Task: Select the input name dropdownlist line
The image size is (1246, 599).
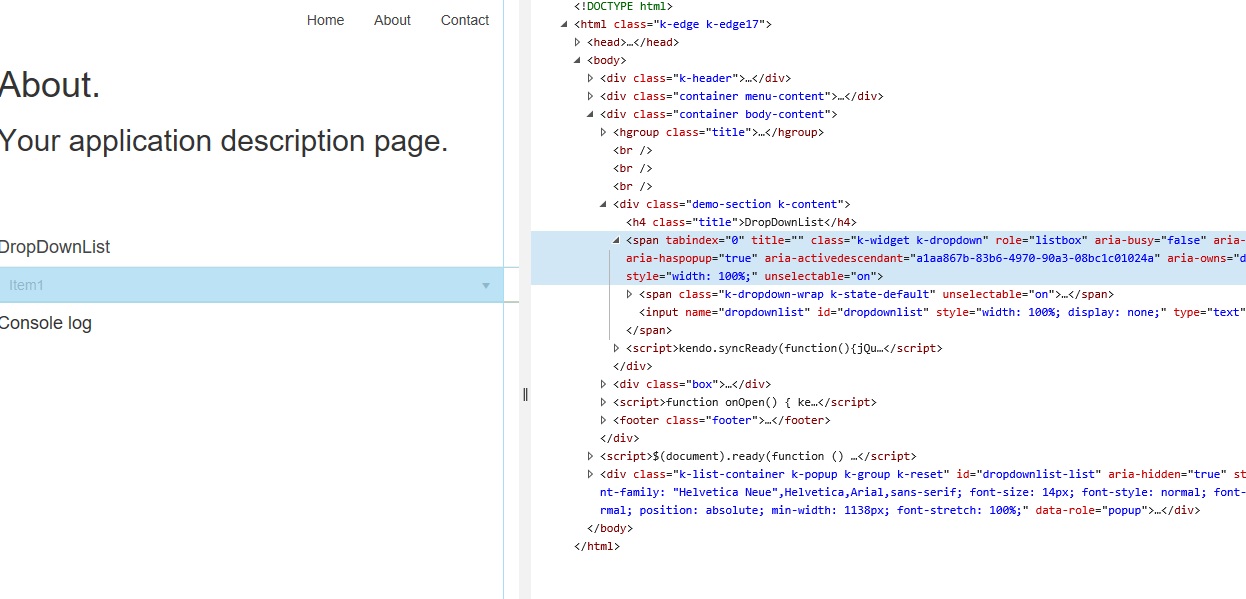Action: pyautogui.click(x=942, y=312)
